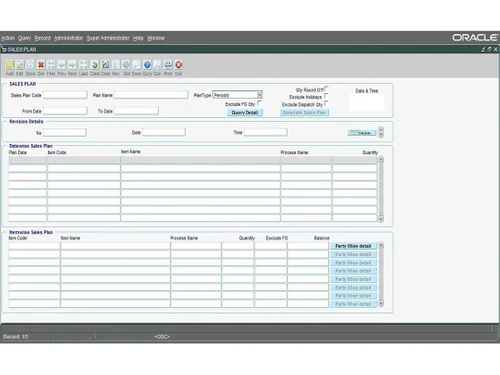Click the blue square Clear Rec icon
The image size is (500, 375).
(105, 65)
